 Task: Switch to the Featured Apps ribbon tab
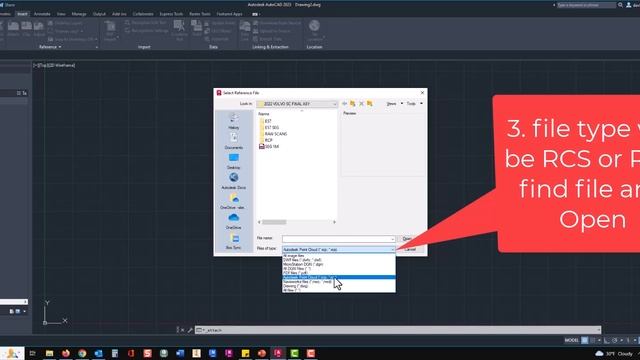(x=229, y=14)
